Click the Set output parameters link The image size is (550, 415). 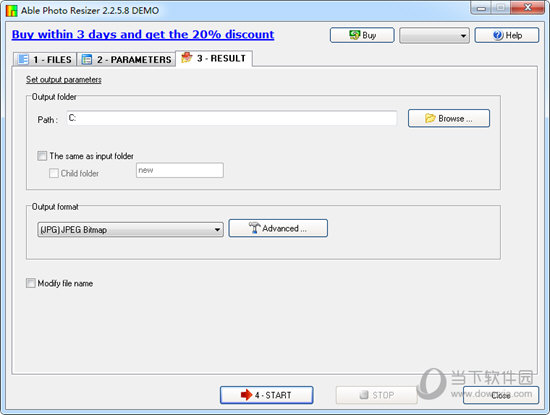pyautogui.click(x=63, y=80)
